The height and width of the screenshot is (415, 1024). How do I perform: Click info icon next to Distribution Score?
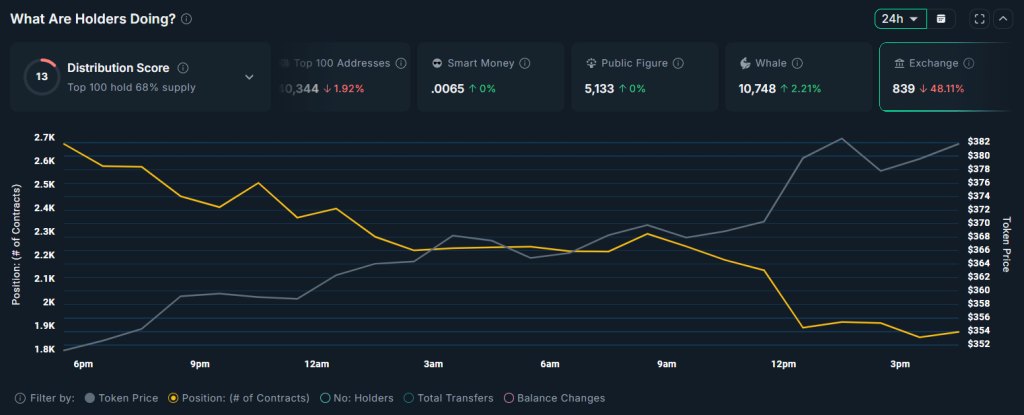[183, 68]
